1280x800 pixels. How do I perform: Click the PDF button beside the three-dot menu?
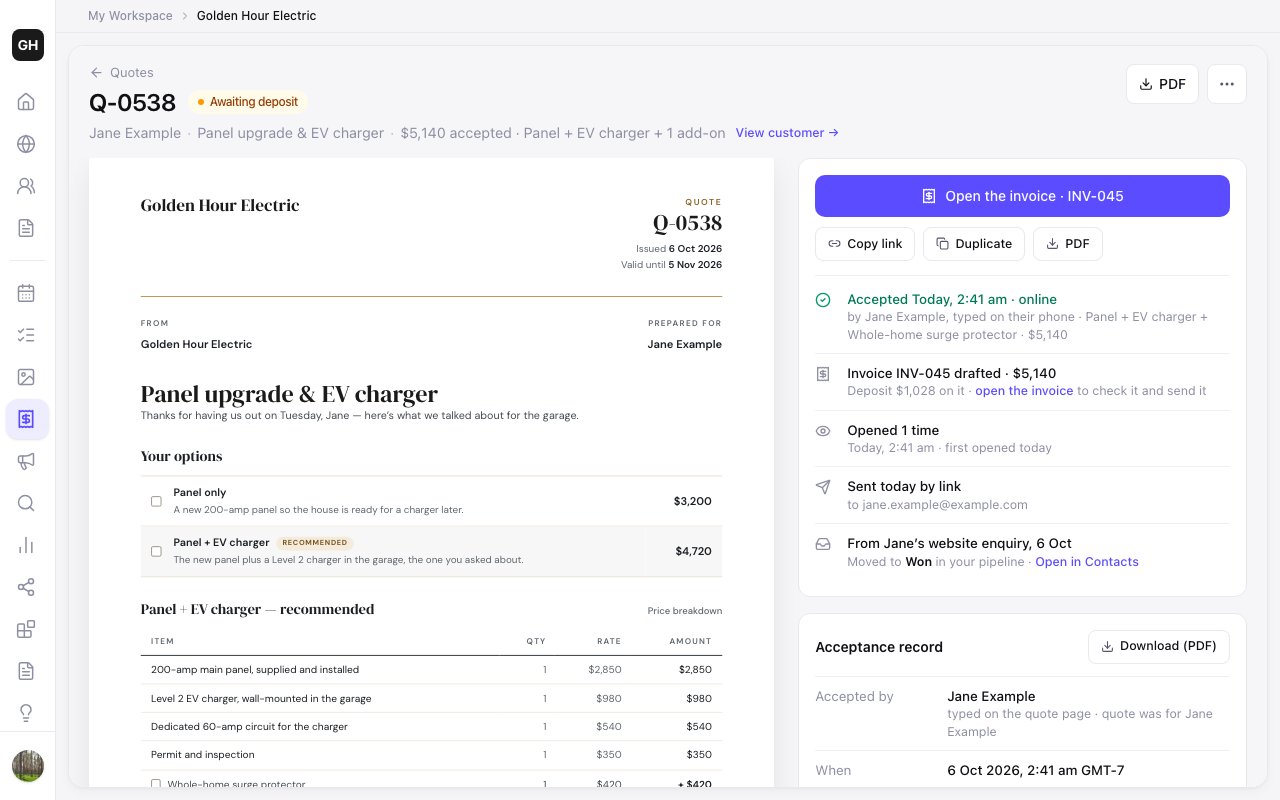coord(1162,84)
